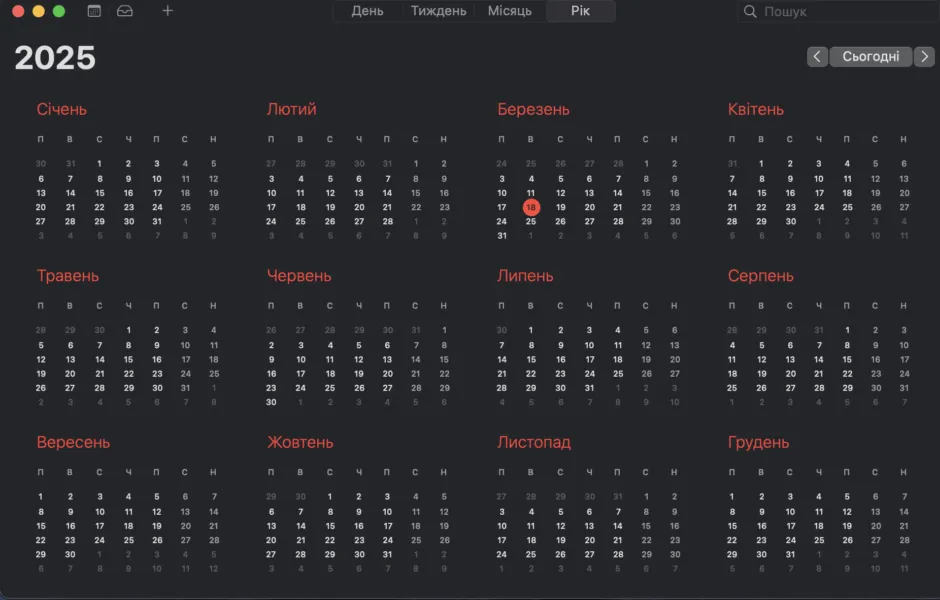Select day 25 in Грудень

[x=819, y=541]
